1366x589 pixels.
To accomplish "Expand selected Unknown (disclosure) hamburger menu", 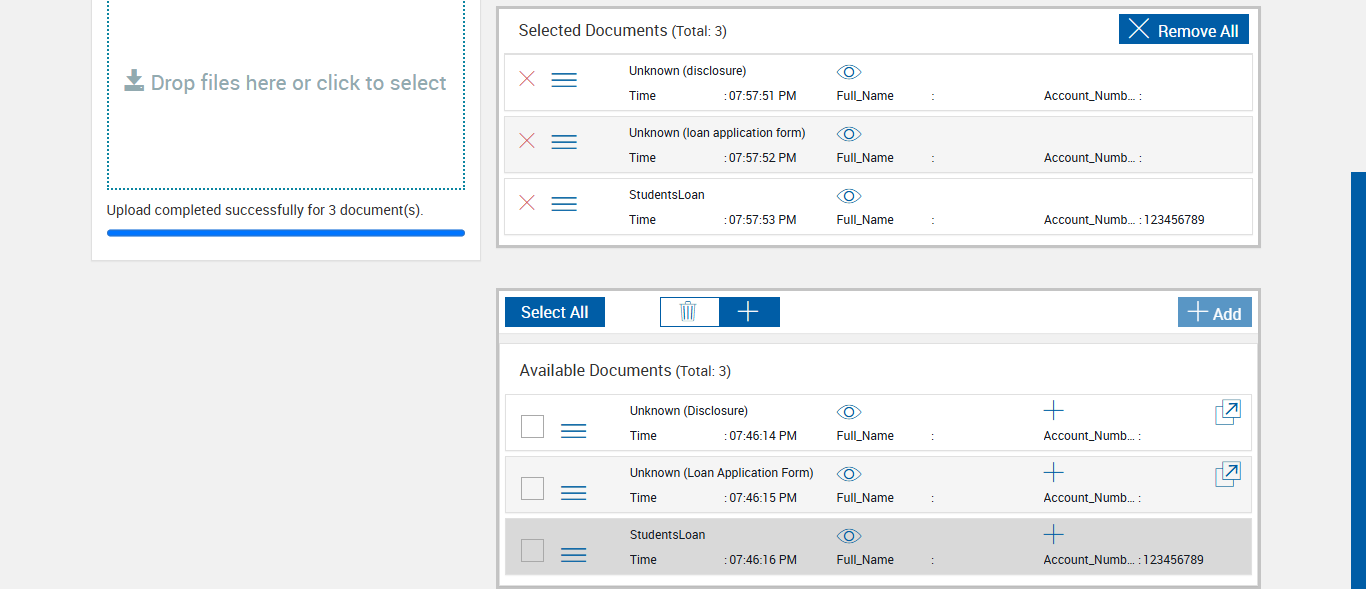I will pos(564,80).
